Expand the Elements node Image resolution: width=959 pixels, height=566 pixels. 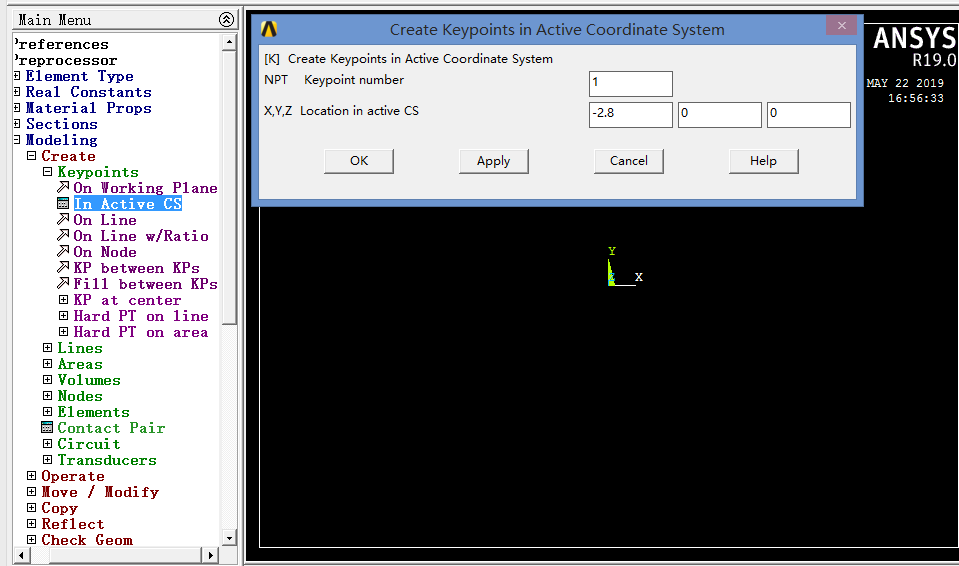[48, 411]
